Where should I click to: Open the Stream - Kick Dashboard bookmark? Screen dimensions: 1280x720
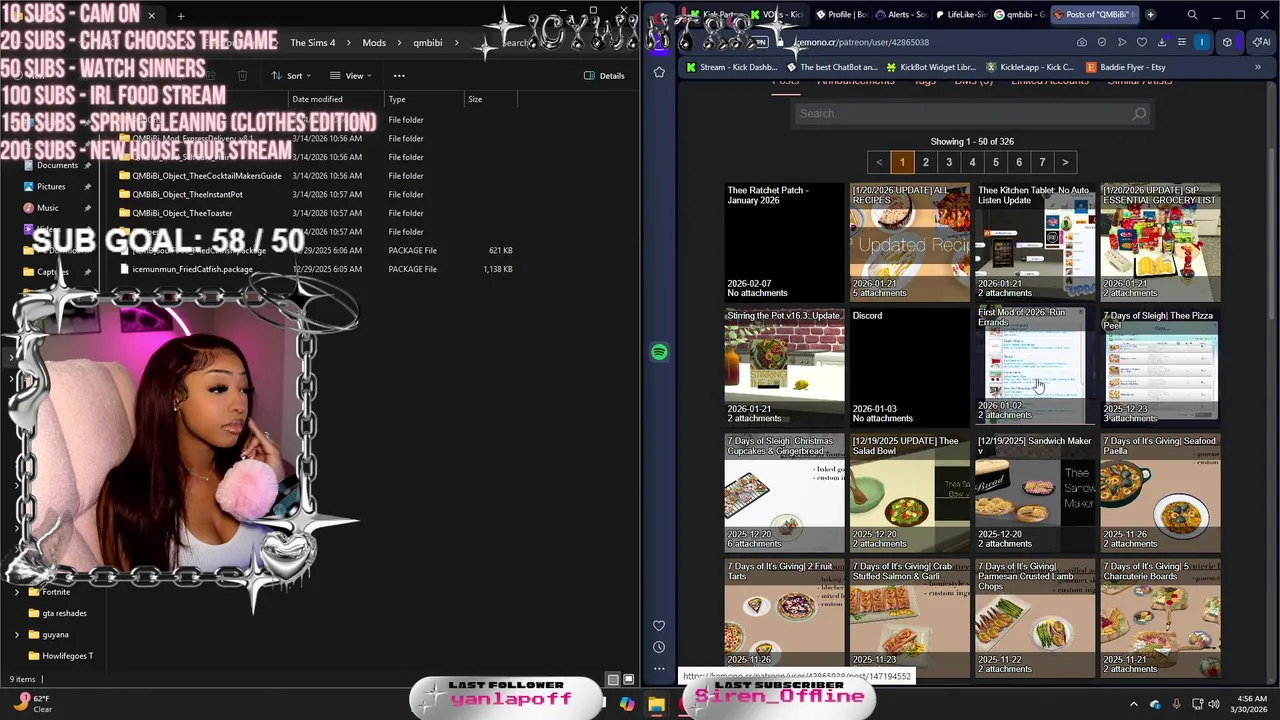(x=731, y=67)
